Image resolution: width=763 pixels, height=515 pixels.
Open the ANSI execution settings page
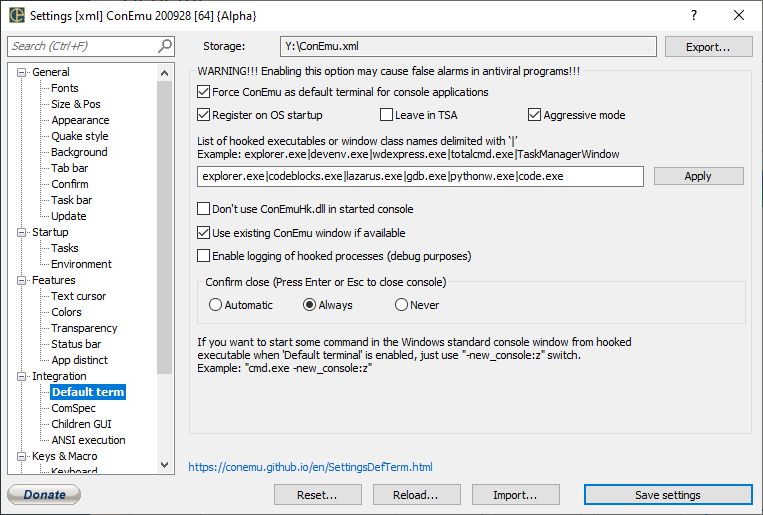tap(88, 441)
